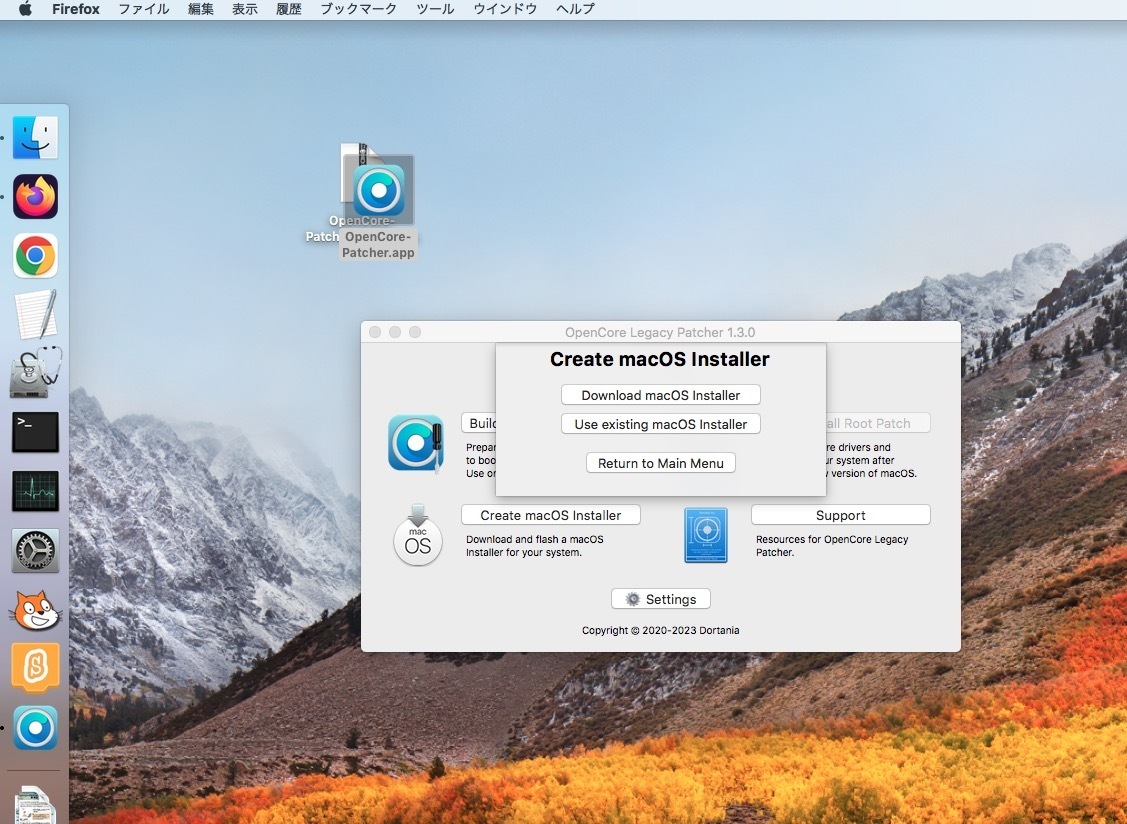Click Return to Main Menu
Screen dimensions: 1127x824
pyautogui.click(x=661, y=463)
